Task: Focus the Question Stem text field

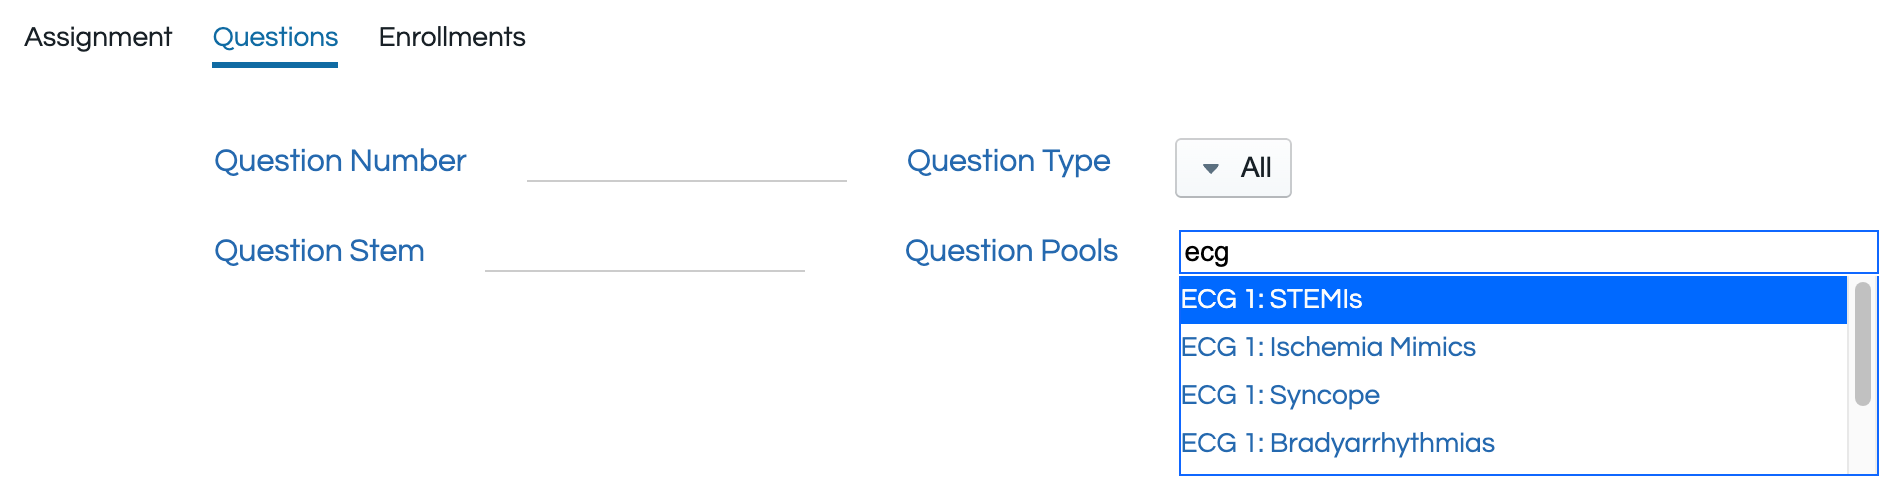Action: pos(644,252)
